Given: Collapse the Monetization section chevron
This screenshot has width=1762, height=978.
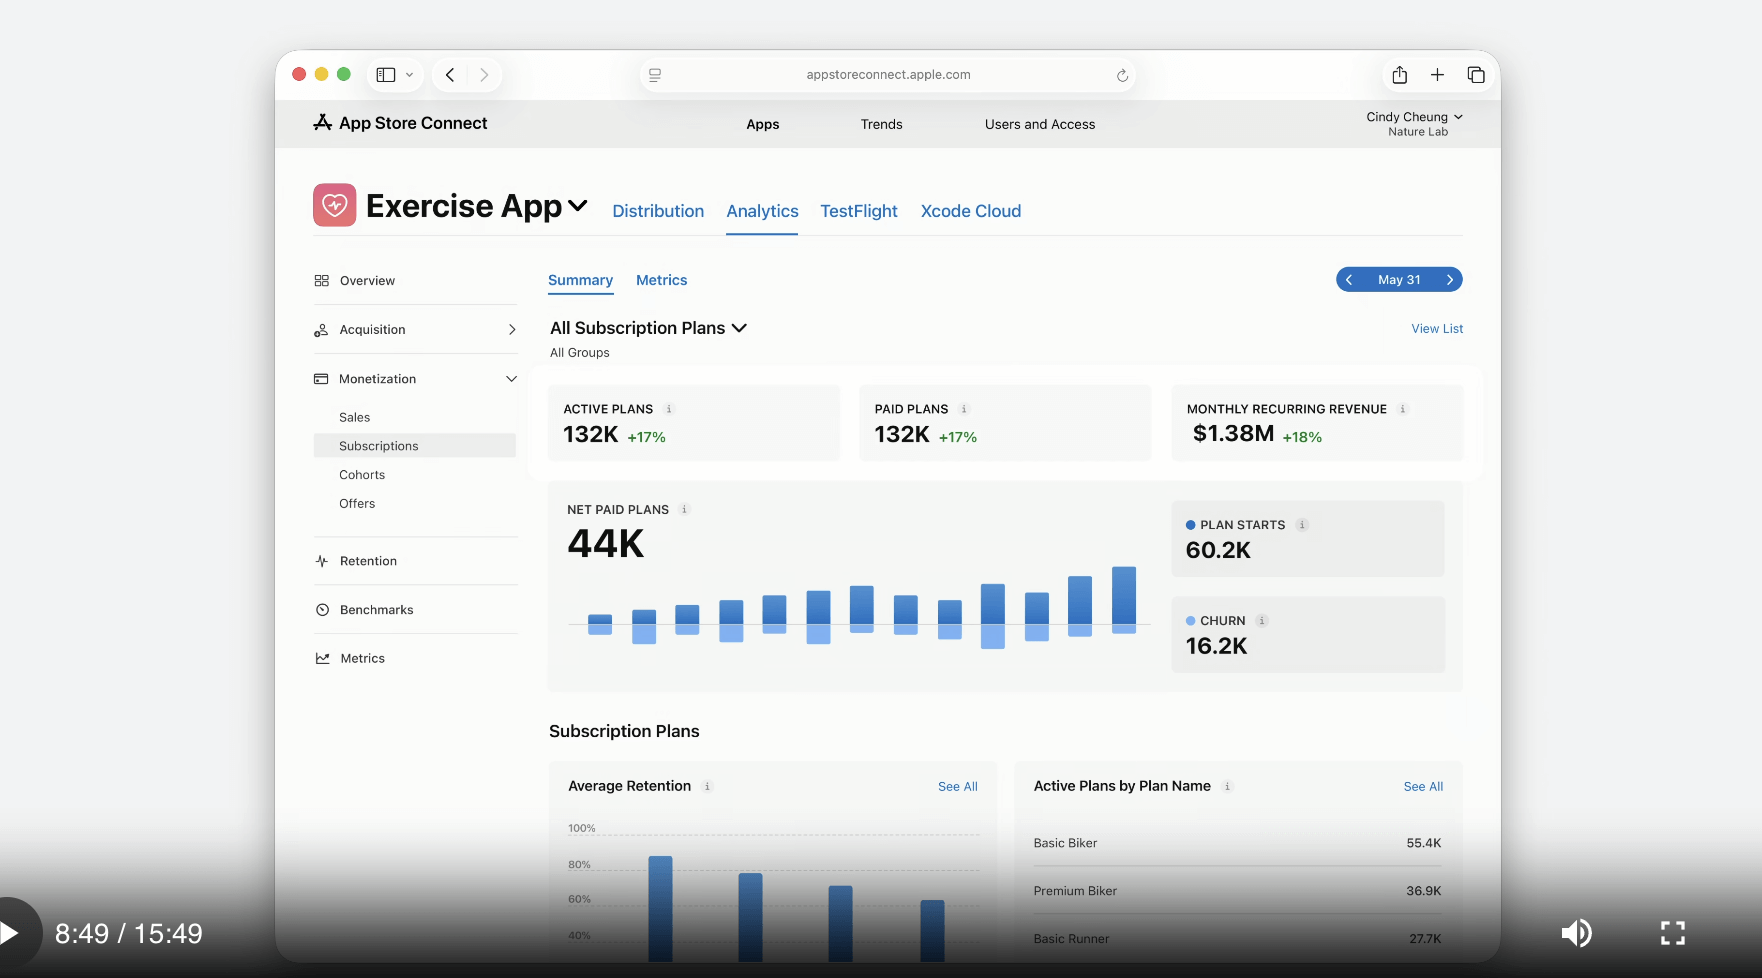Looking at the screenshot, I should 511,379.
